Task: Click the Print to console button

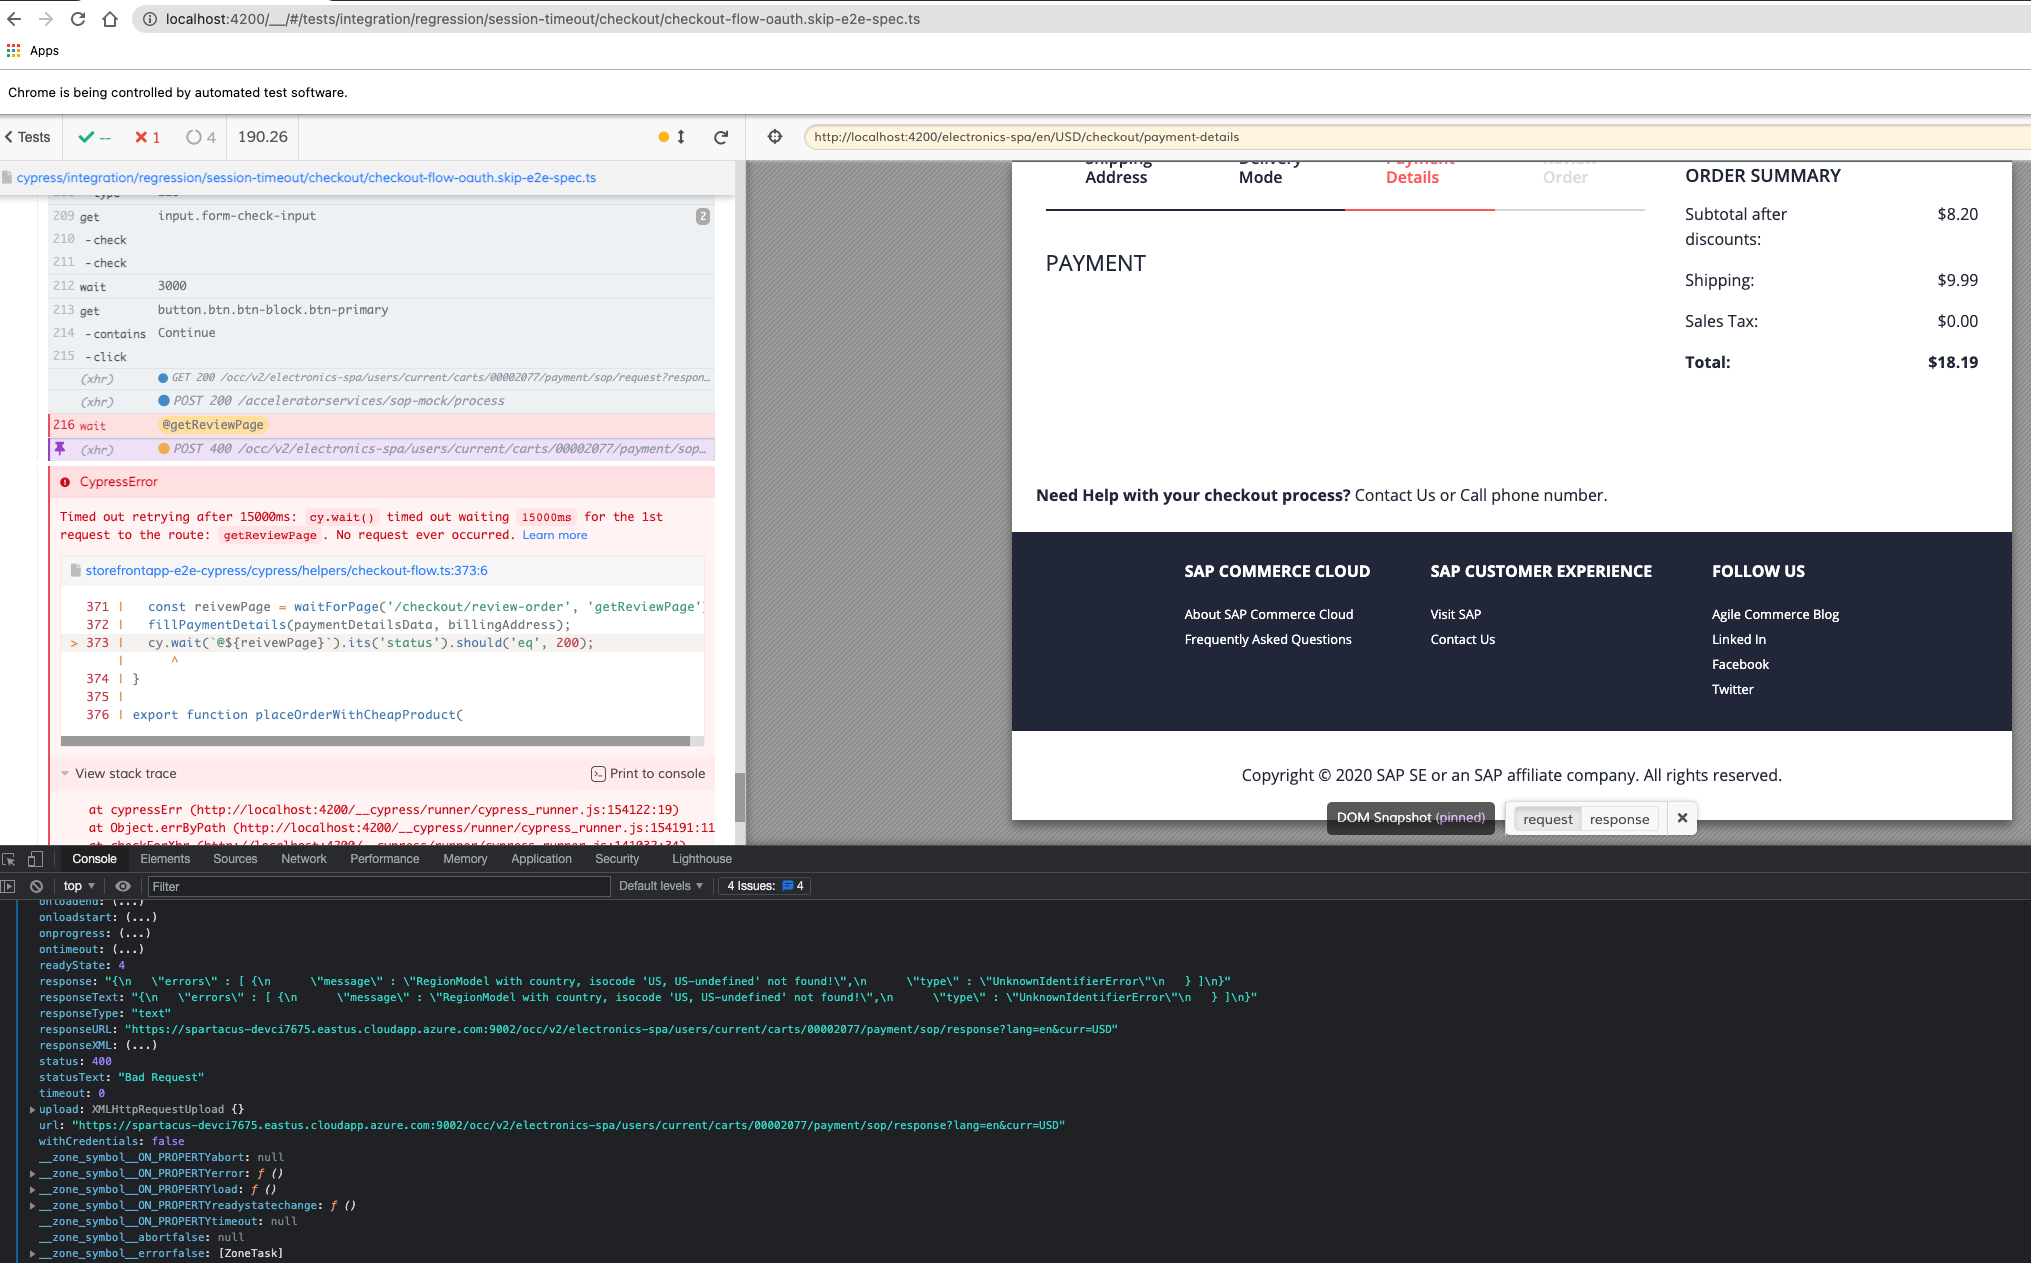Action: click(648, 773)
